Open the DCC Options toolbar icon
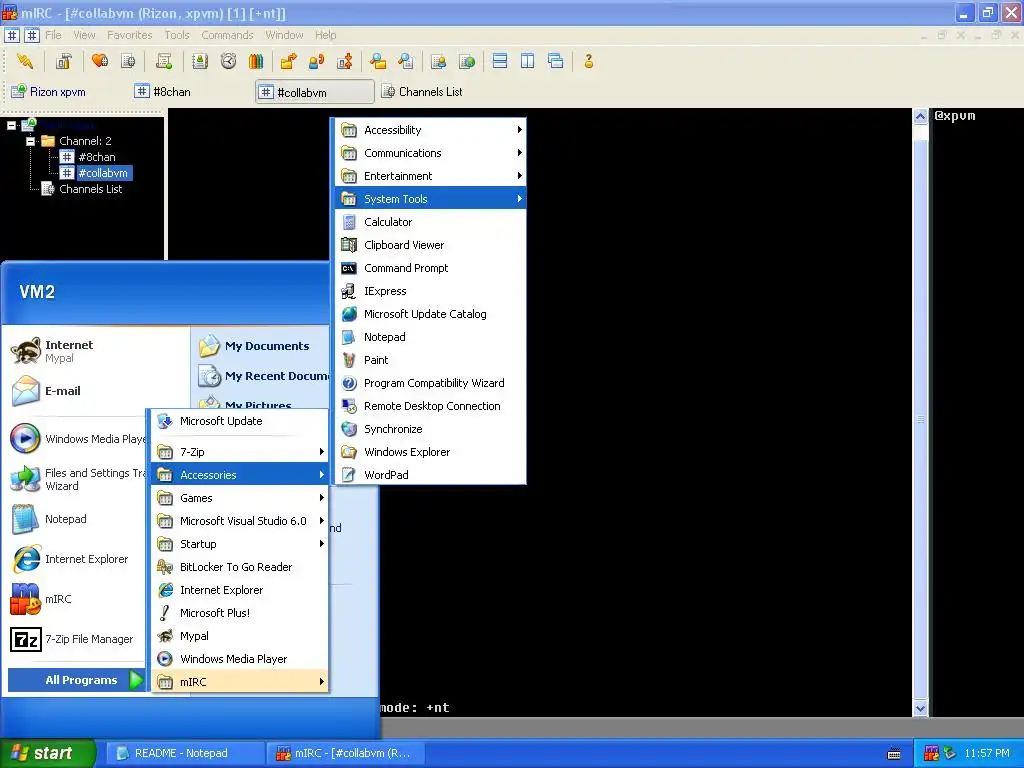Screen dimensions: 1024x768 [345, 61]
